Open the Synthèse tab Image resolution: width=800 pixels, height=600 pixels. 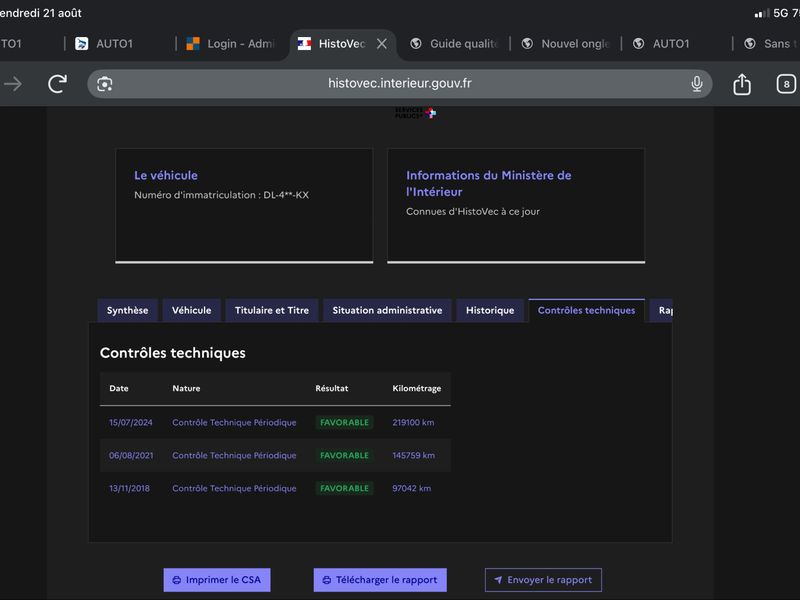click(128, 310)
